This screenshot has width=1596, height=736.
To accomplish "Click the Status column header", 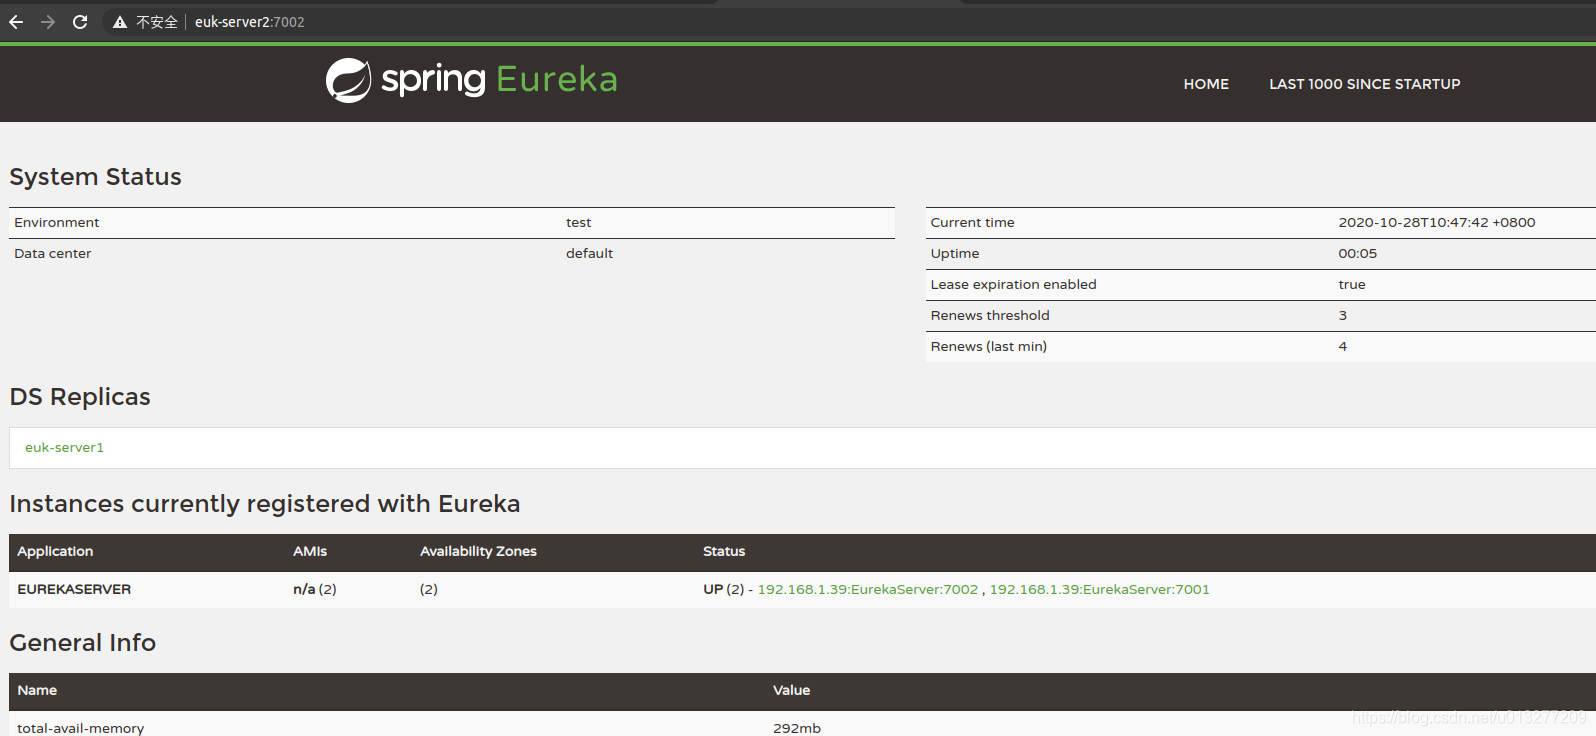I will point(724,552).
